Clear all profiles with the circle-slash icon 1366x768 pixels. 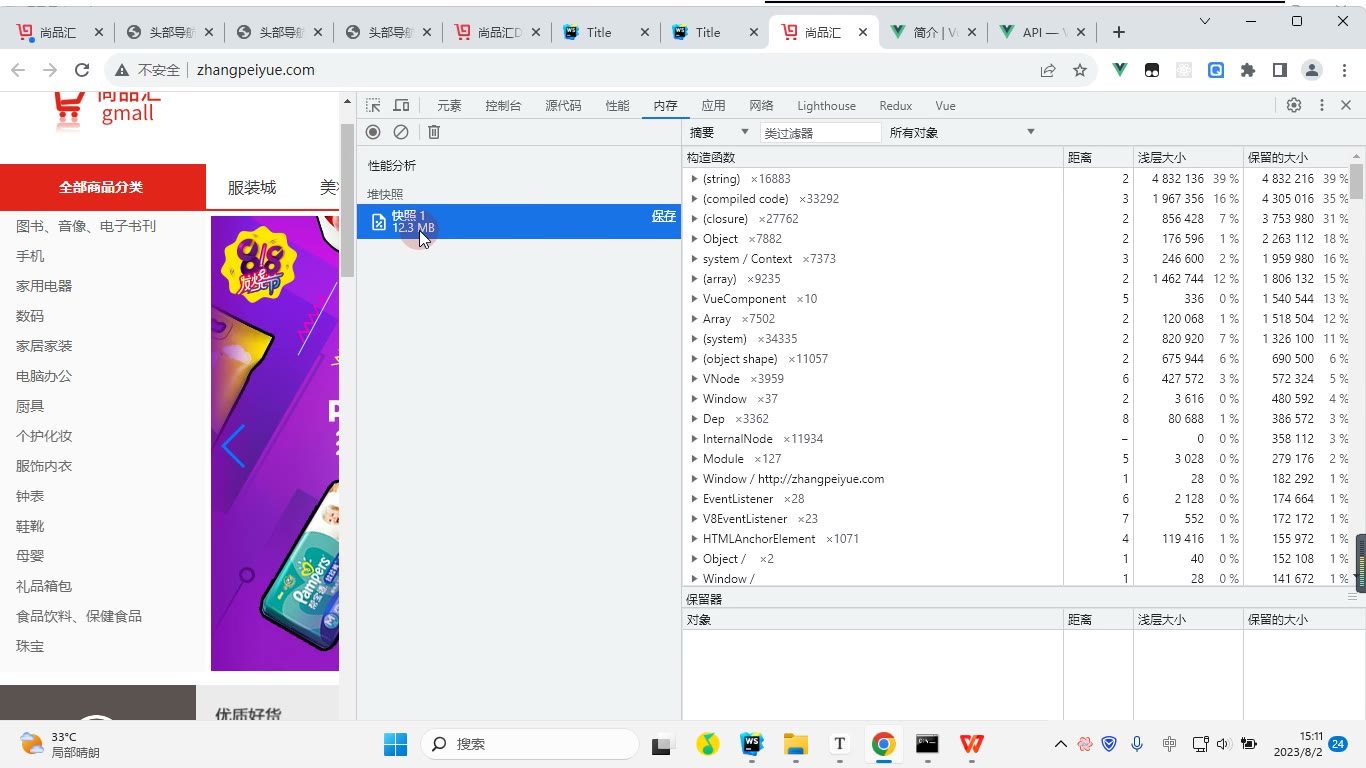[x=401, y=132]
